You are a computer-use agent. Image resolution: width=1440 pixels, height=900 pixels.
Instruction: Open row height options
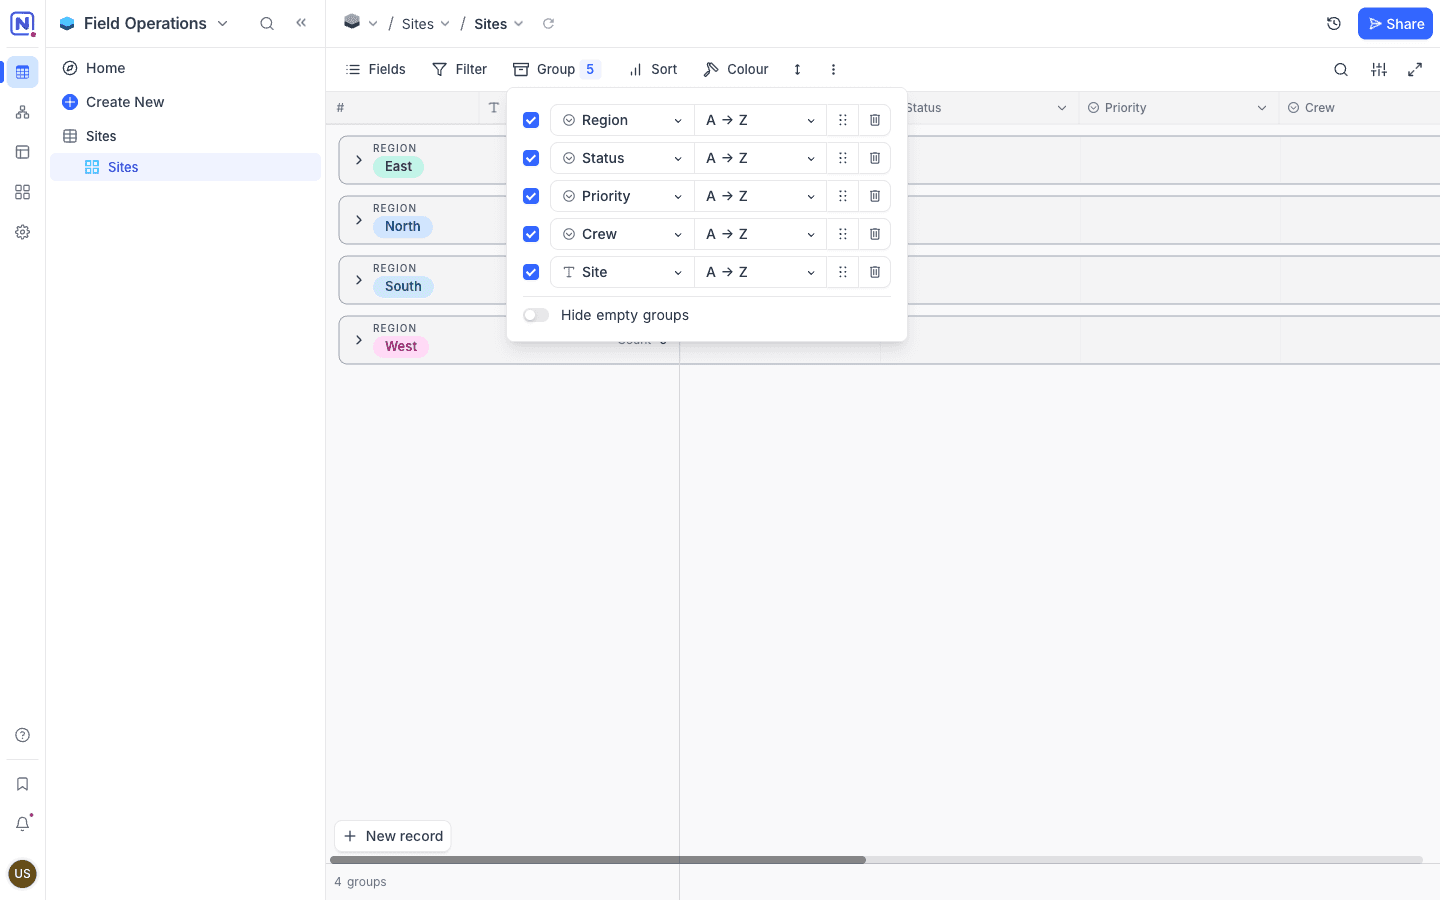pyautogui.click(x=797, y=69)
